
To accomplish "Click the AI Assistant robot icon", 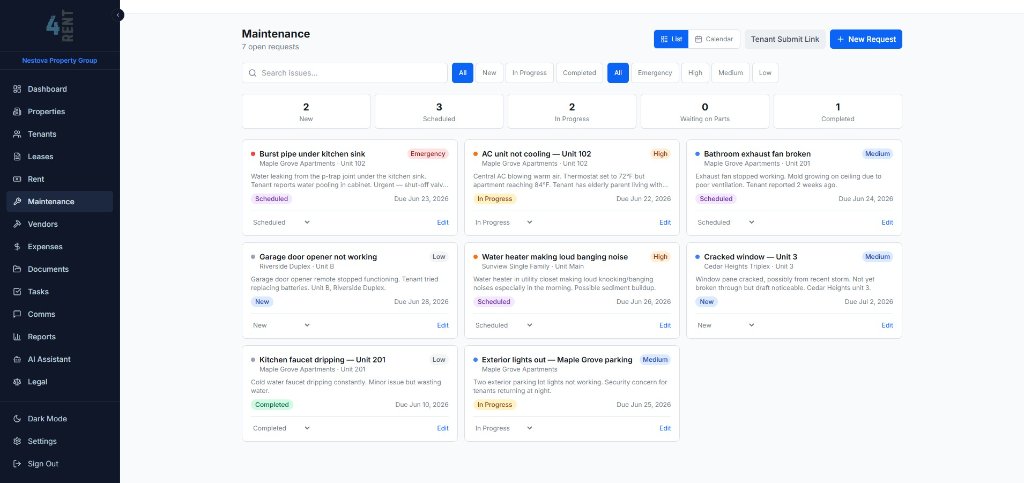I will 17,359.
